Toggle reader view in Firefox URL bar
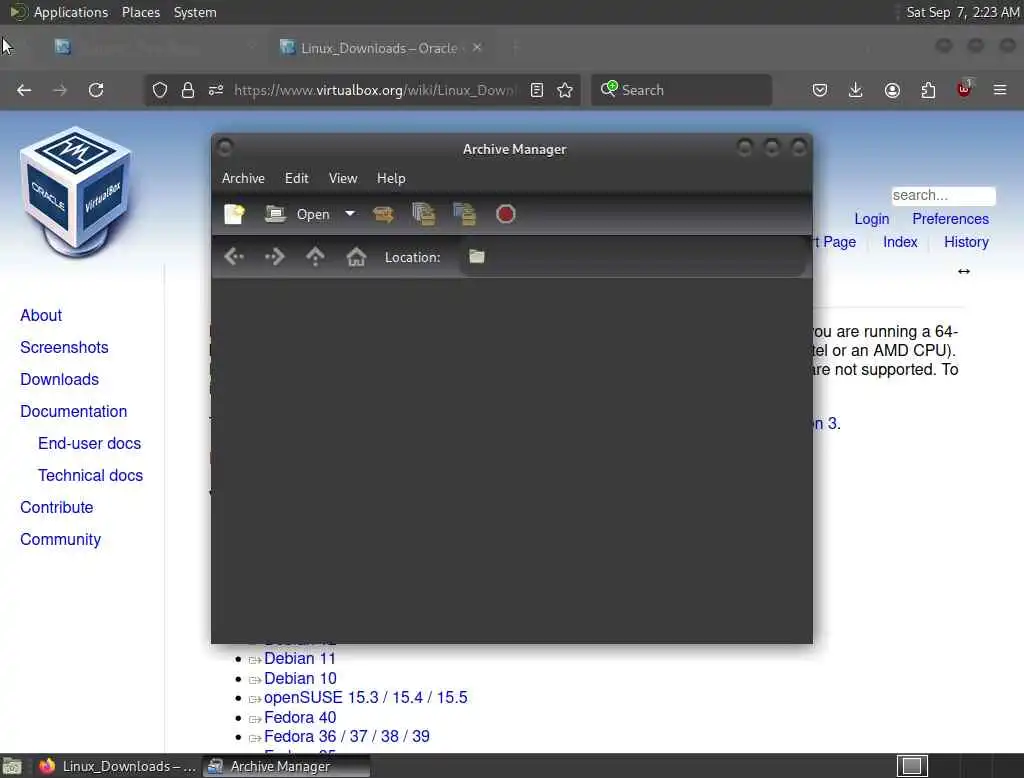 [x=537, y=90]
